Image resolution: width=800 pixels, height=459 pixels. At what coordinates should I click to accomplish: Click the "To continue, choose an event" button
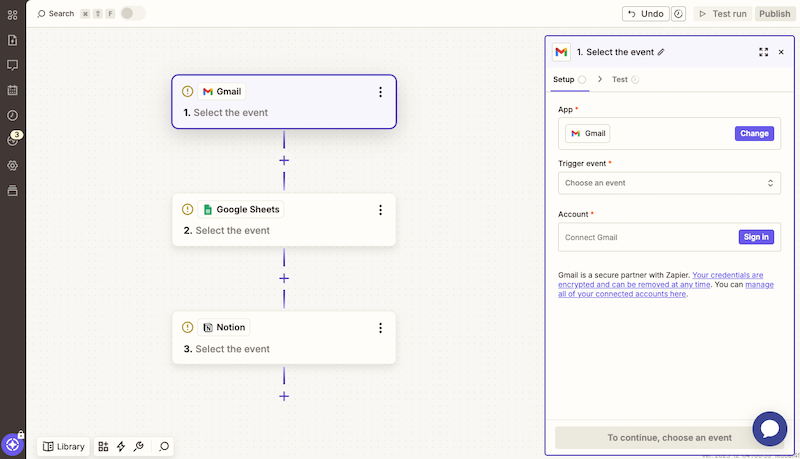(669, 438)
